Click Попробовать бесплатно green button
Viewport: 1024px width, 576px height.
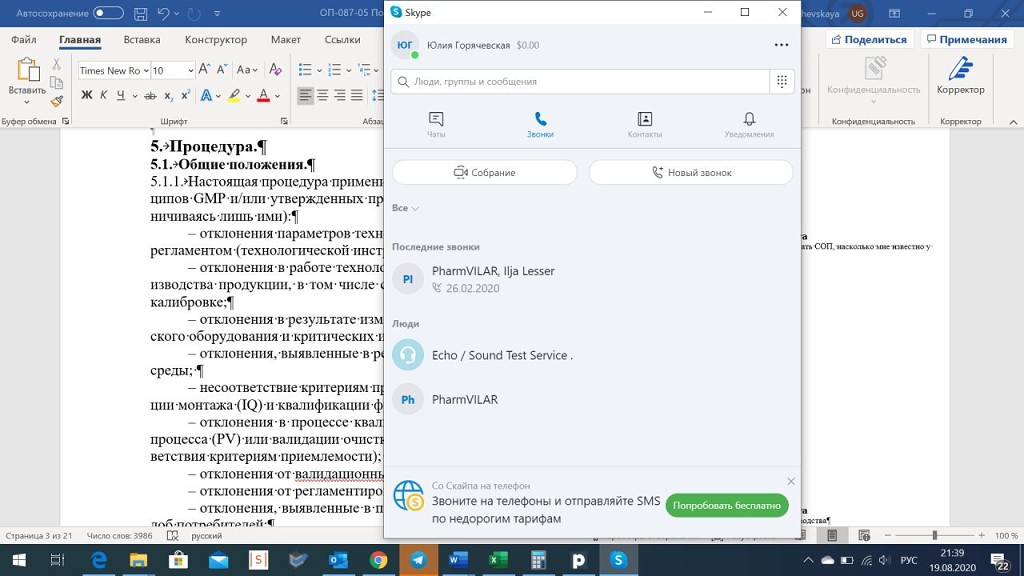(x=726, y=506)
